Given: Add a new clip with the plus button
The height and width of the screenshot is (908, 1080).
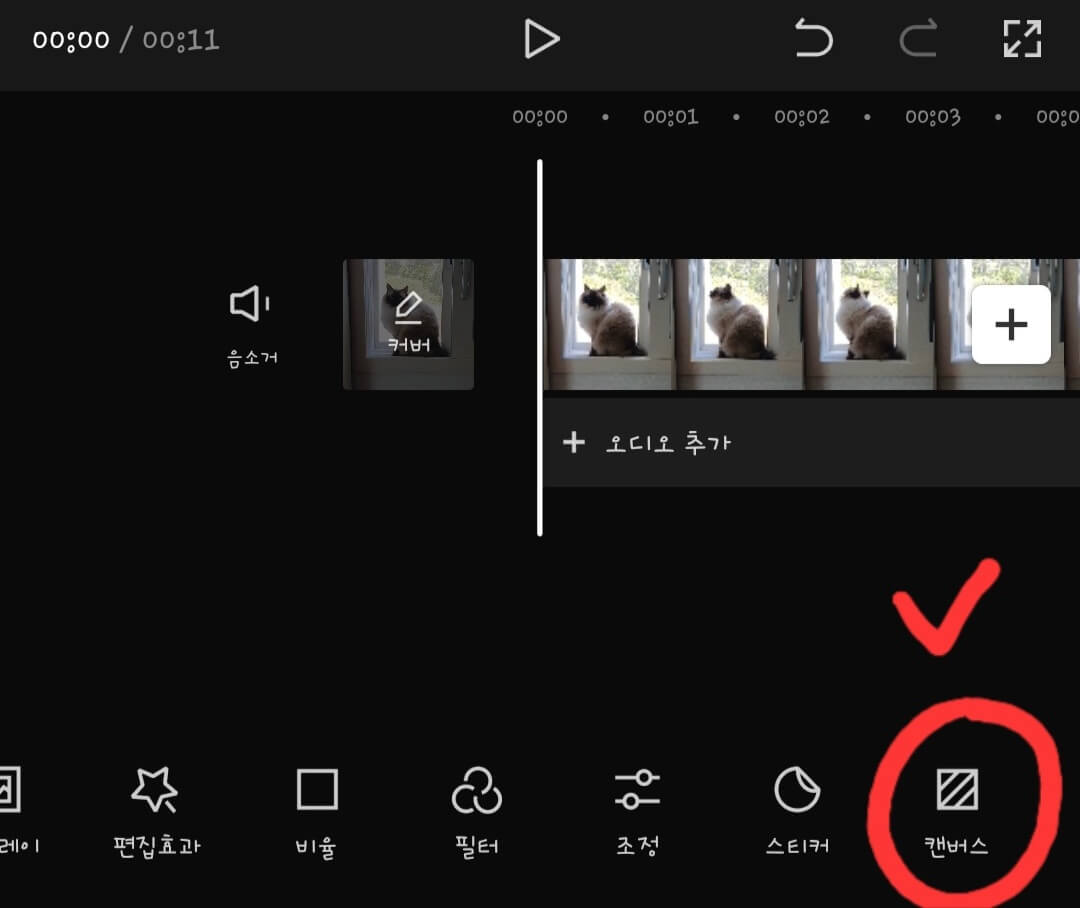Looking at the screenshot, I should pyautogui.click(x=1011, y=324).
